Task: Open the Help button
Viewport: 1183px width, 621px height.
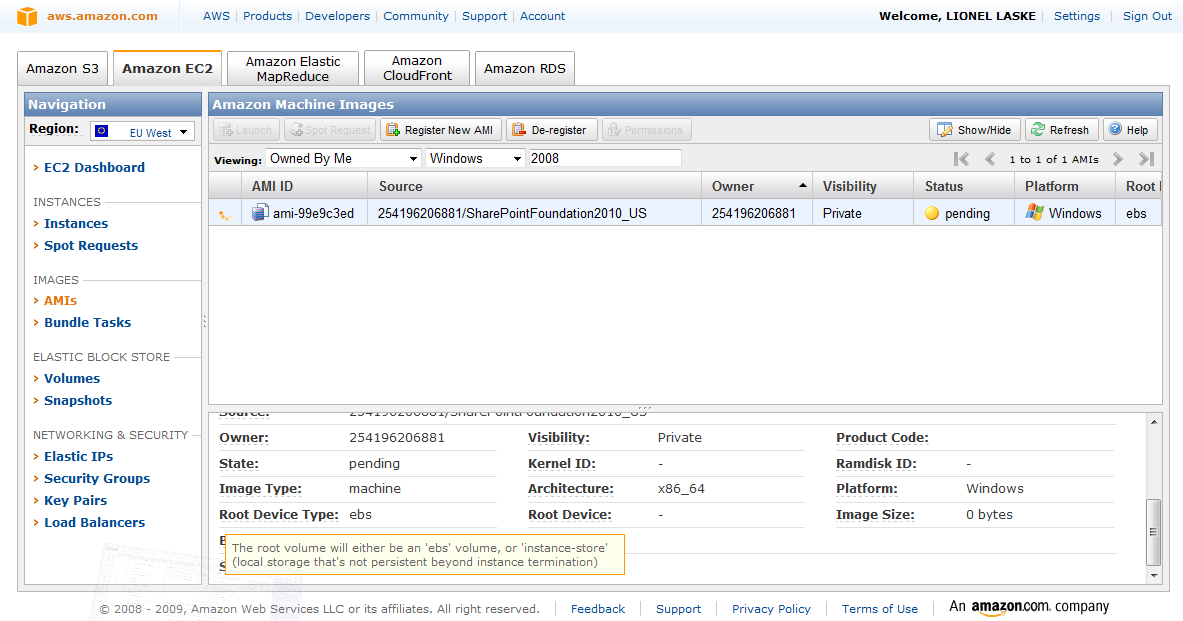Action: (x=1129, y=130)
